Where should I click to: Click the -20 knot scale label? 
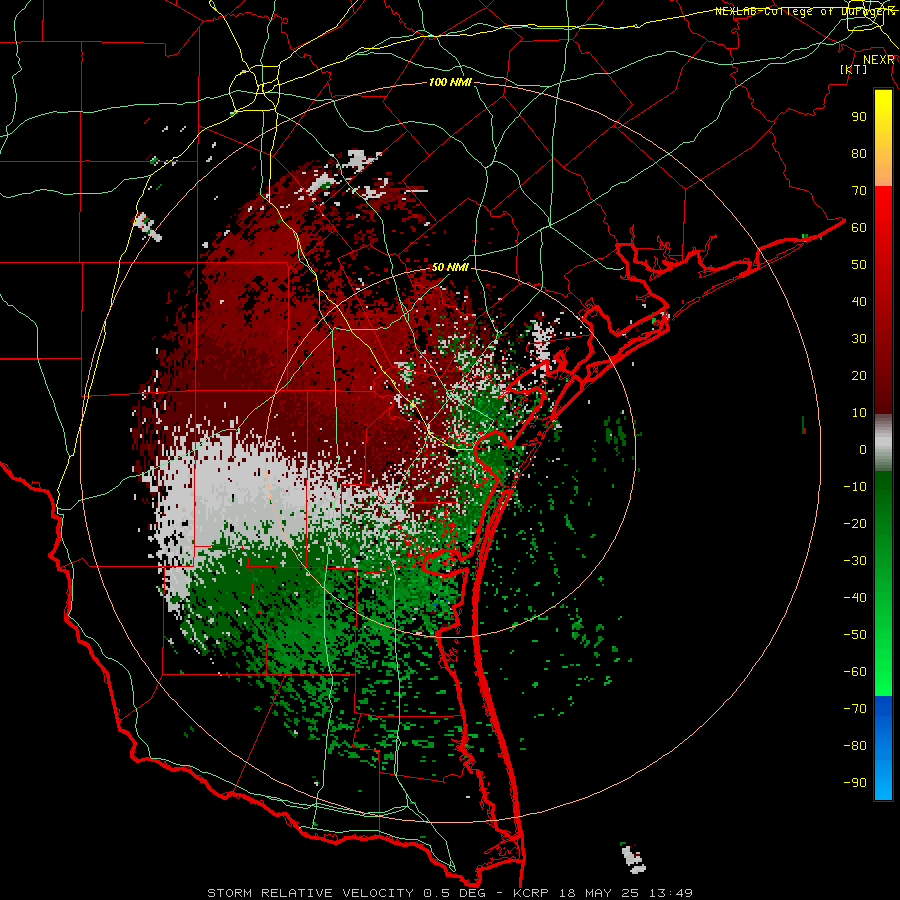click(x=855, y=524)
